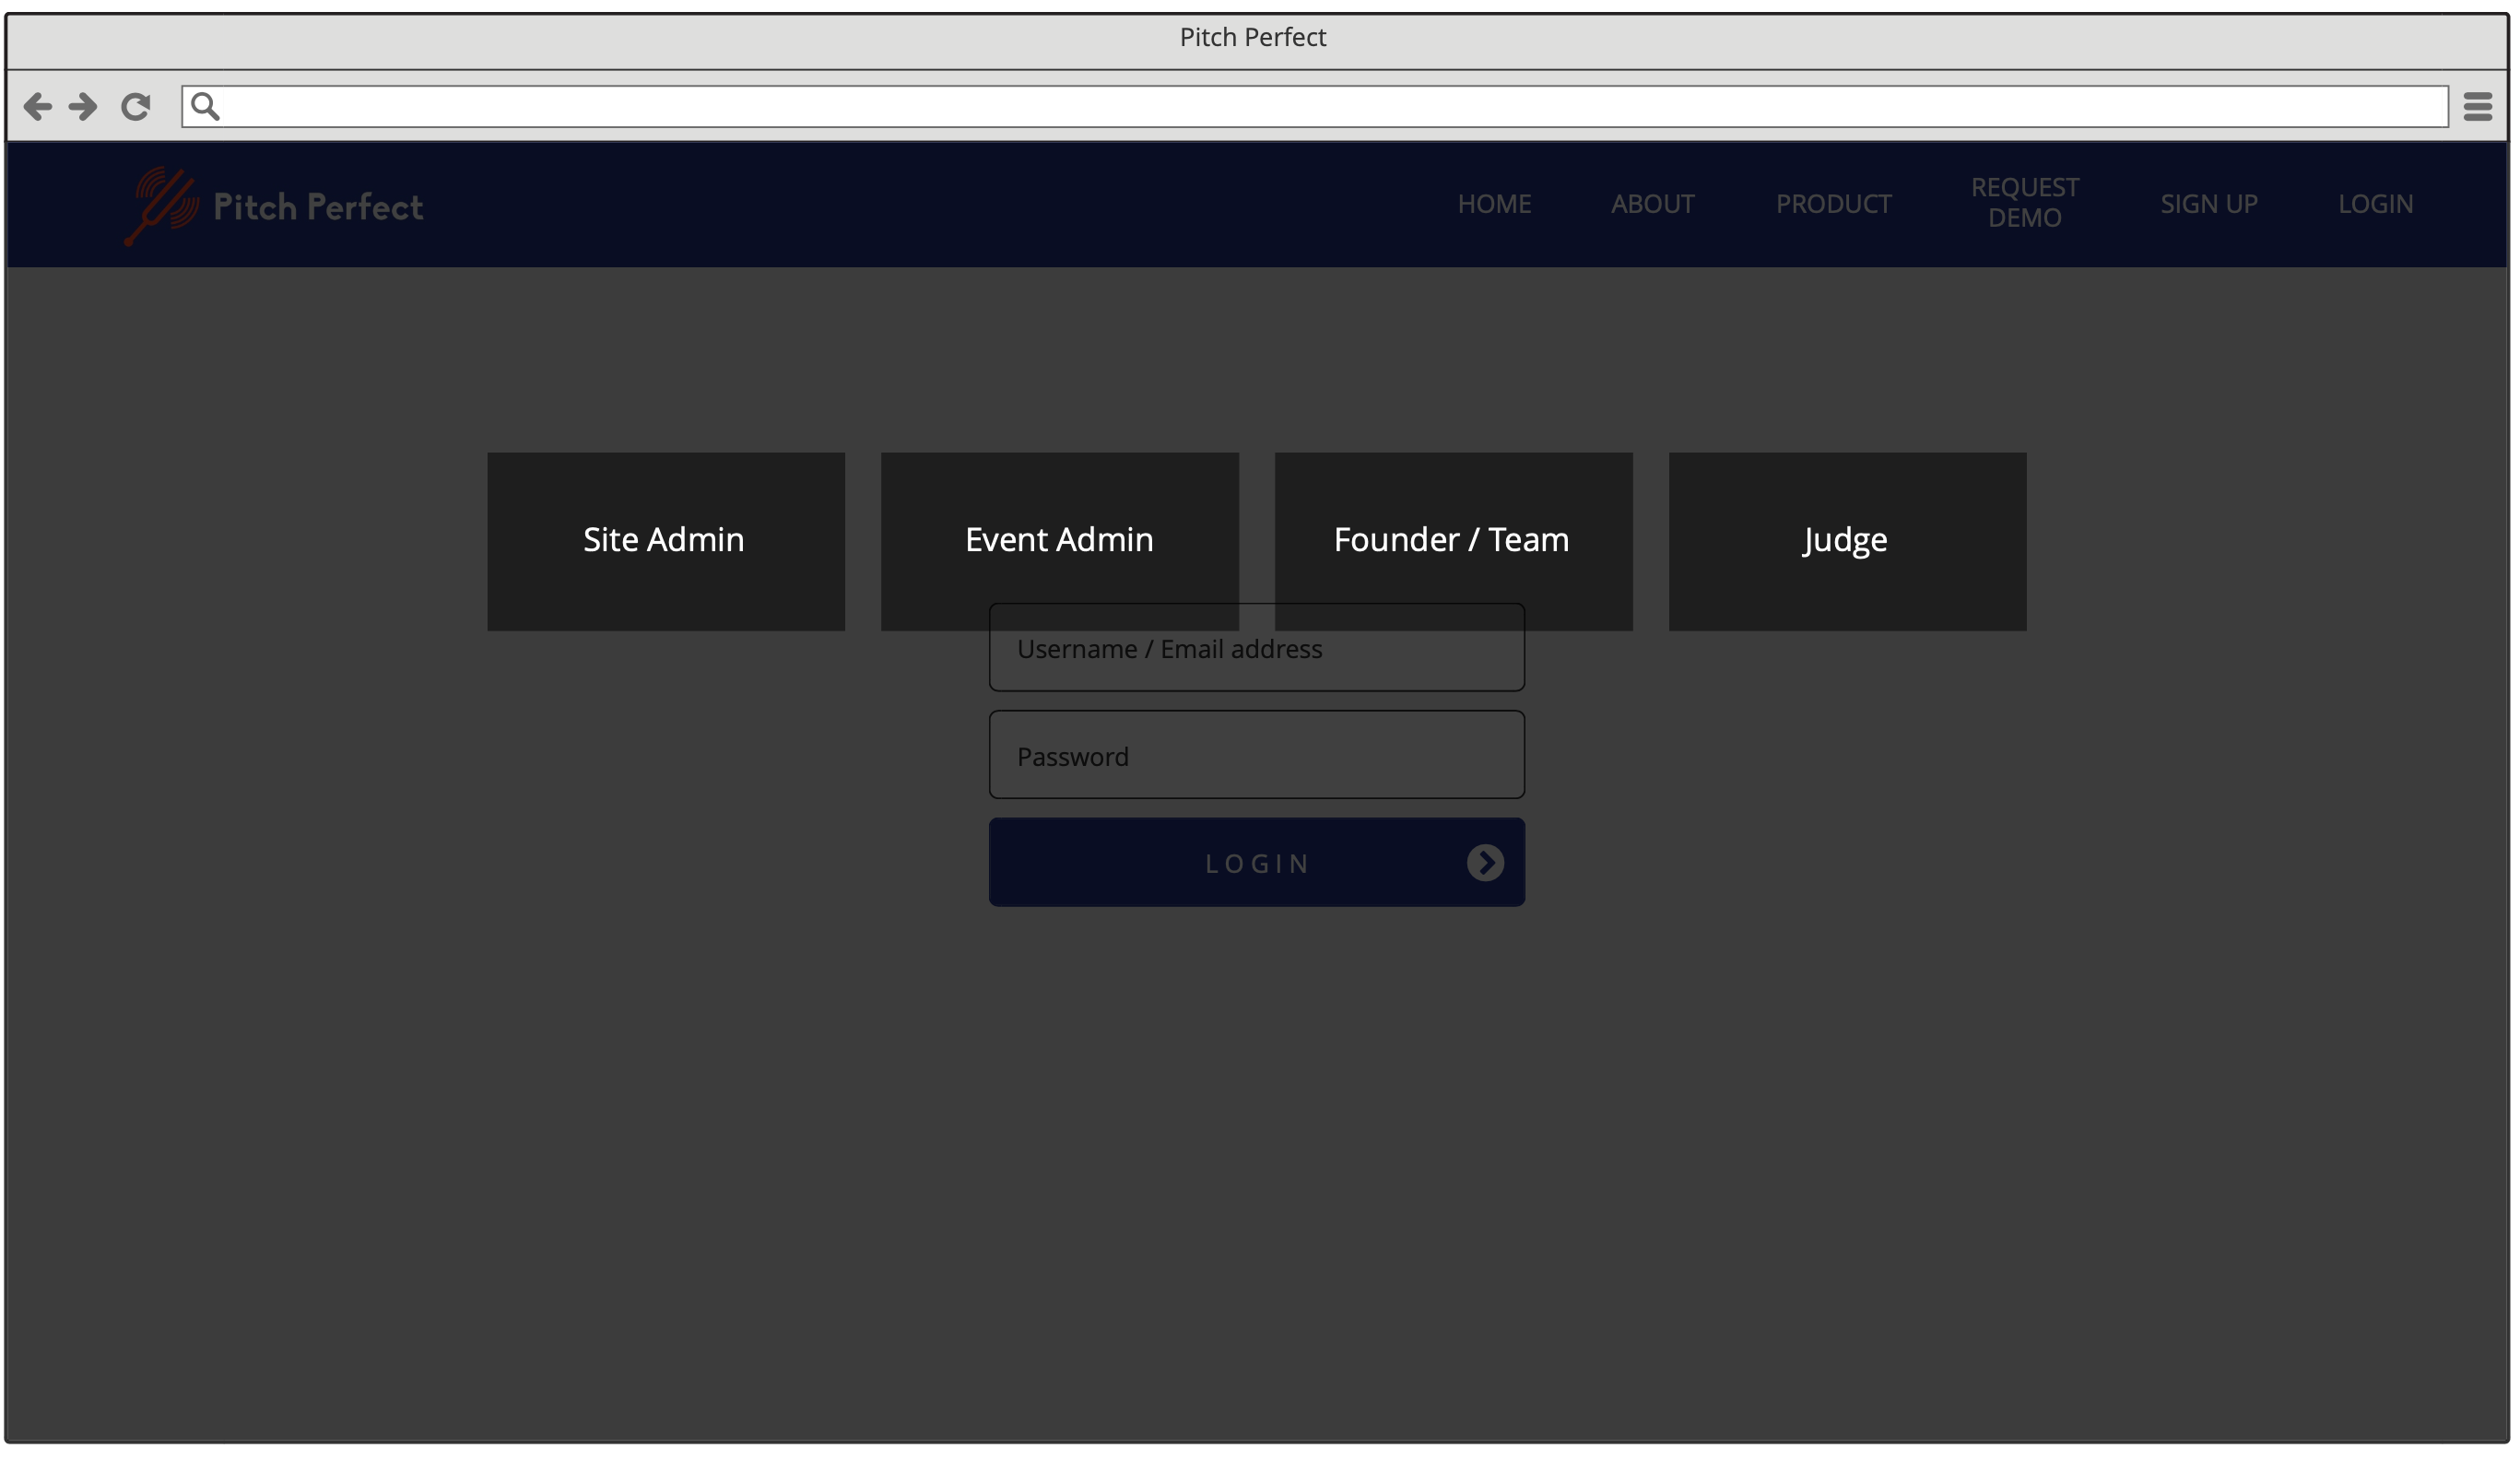Viewport: 2520px width, 1460px height.
Task: Open the HOME nav item
Action: pos(1494,204)
